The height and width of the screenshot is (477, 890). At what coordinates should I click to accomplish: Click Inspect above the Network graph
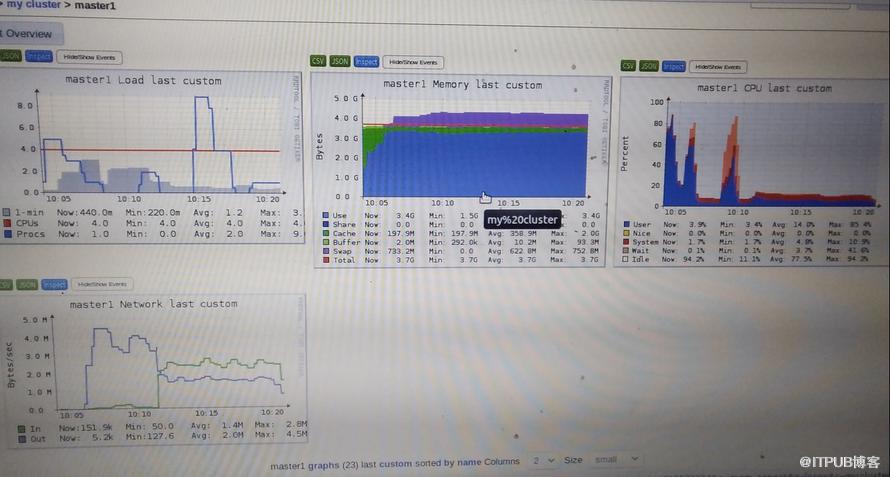[x=54, y=284]
